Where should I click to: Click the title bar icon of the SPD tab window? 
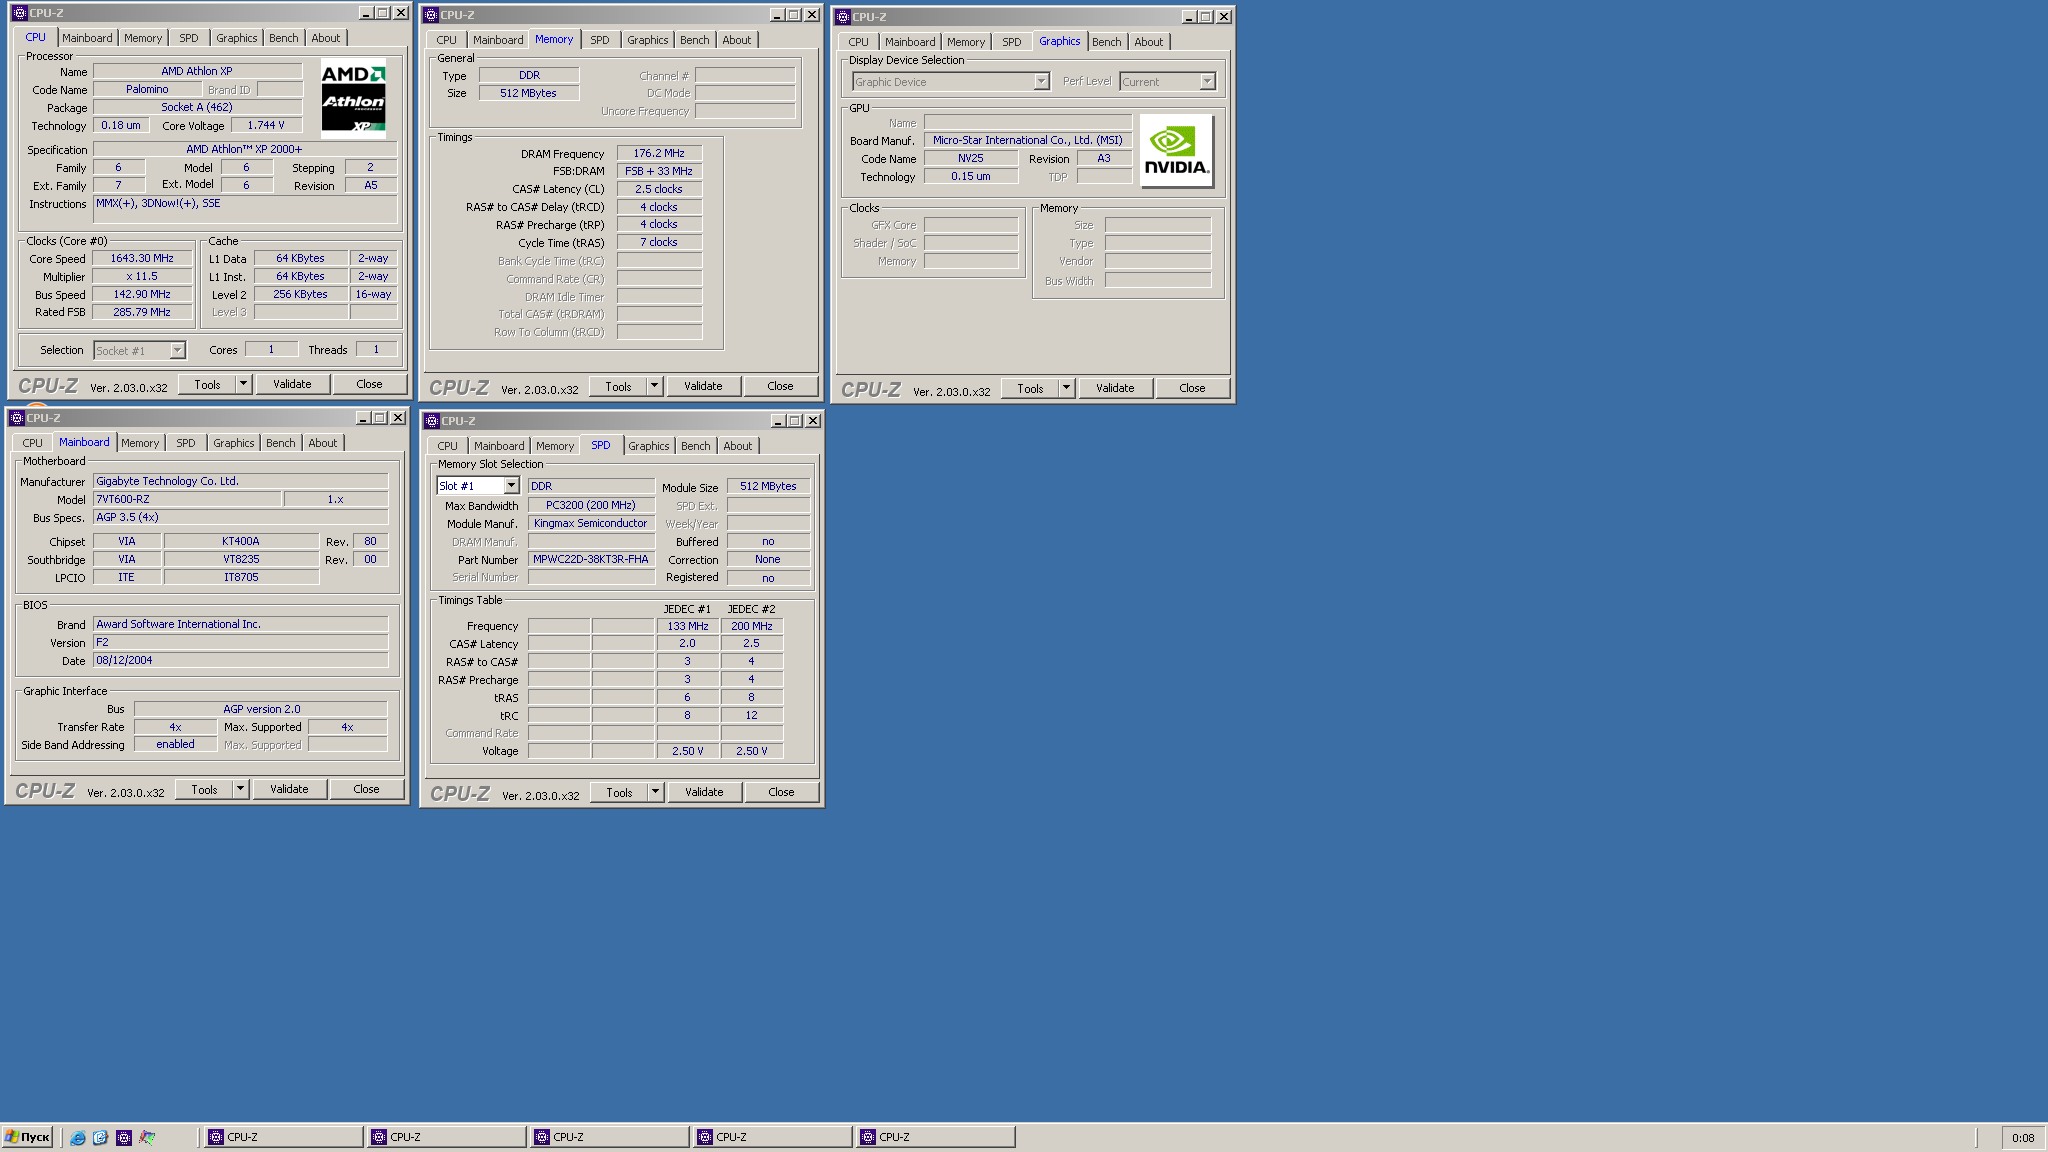pyautogui.click(x=432, y=421)
